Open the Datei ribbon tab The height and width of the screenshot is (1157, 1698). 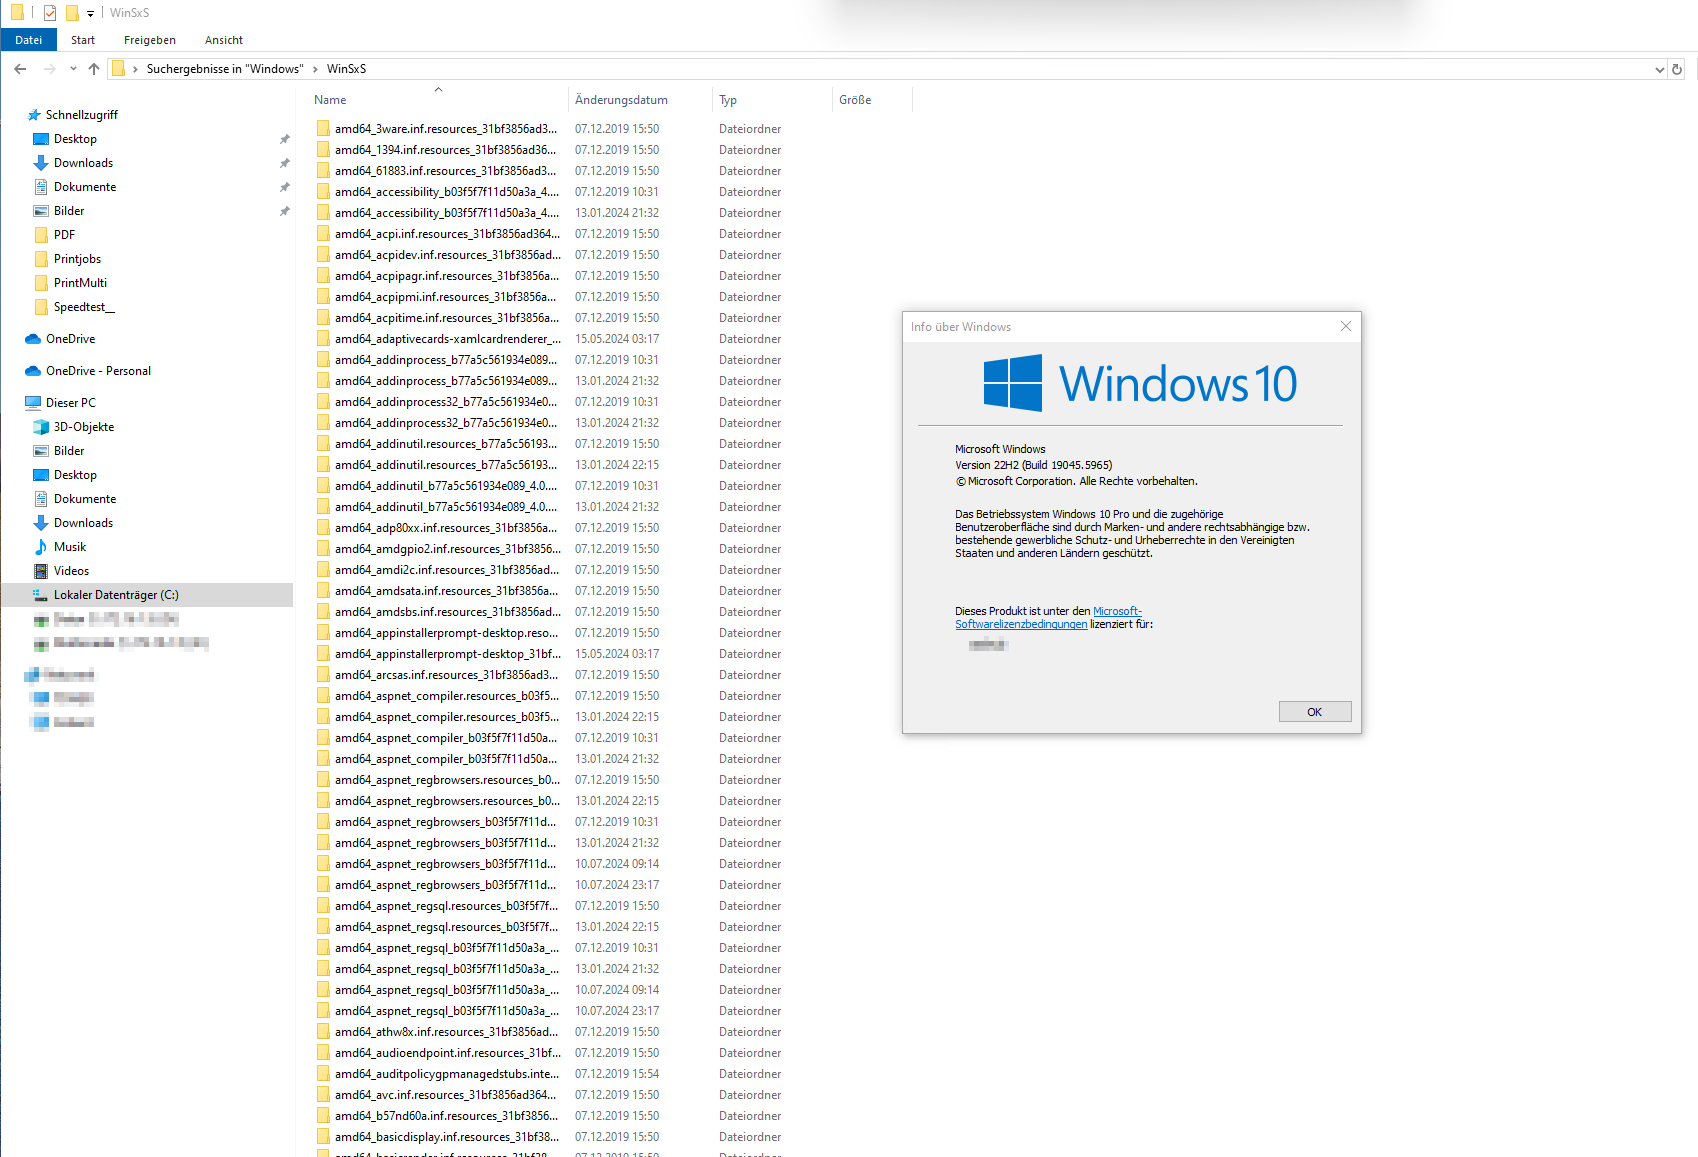(x=29, y=40)
